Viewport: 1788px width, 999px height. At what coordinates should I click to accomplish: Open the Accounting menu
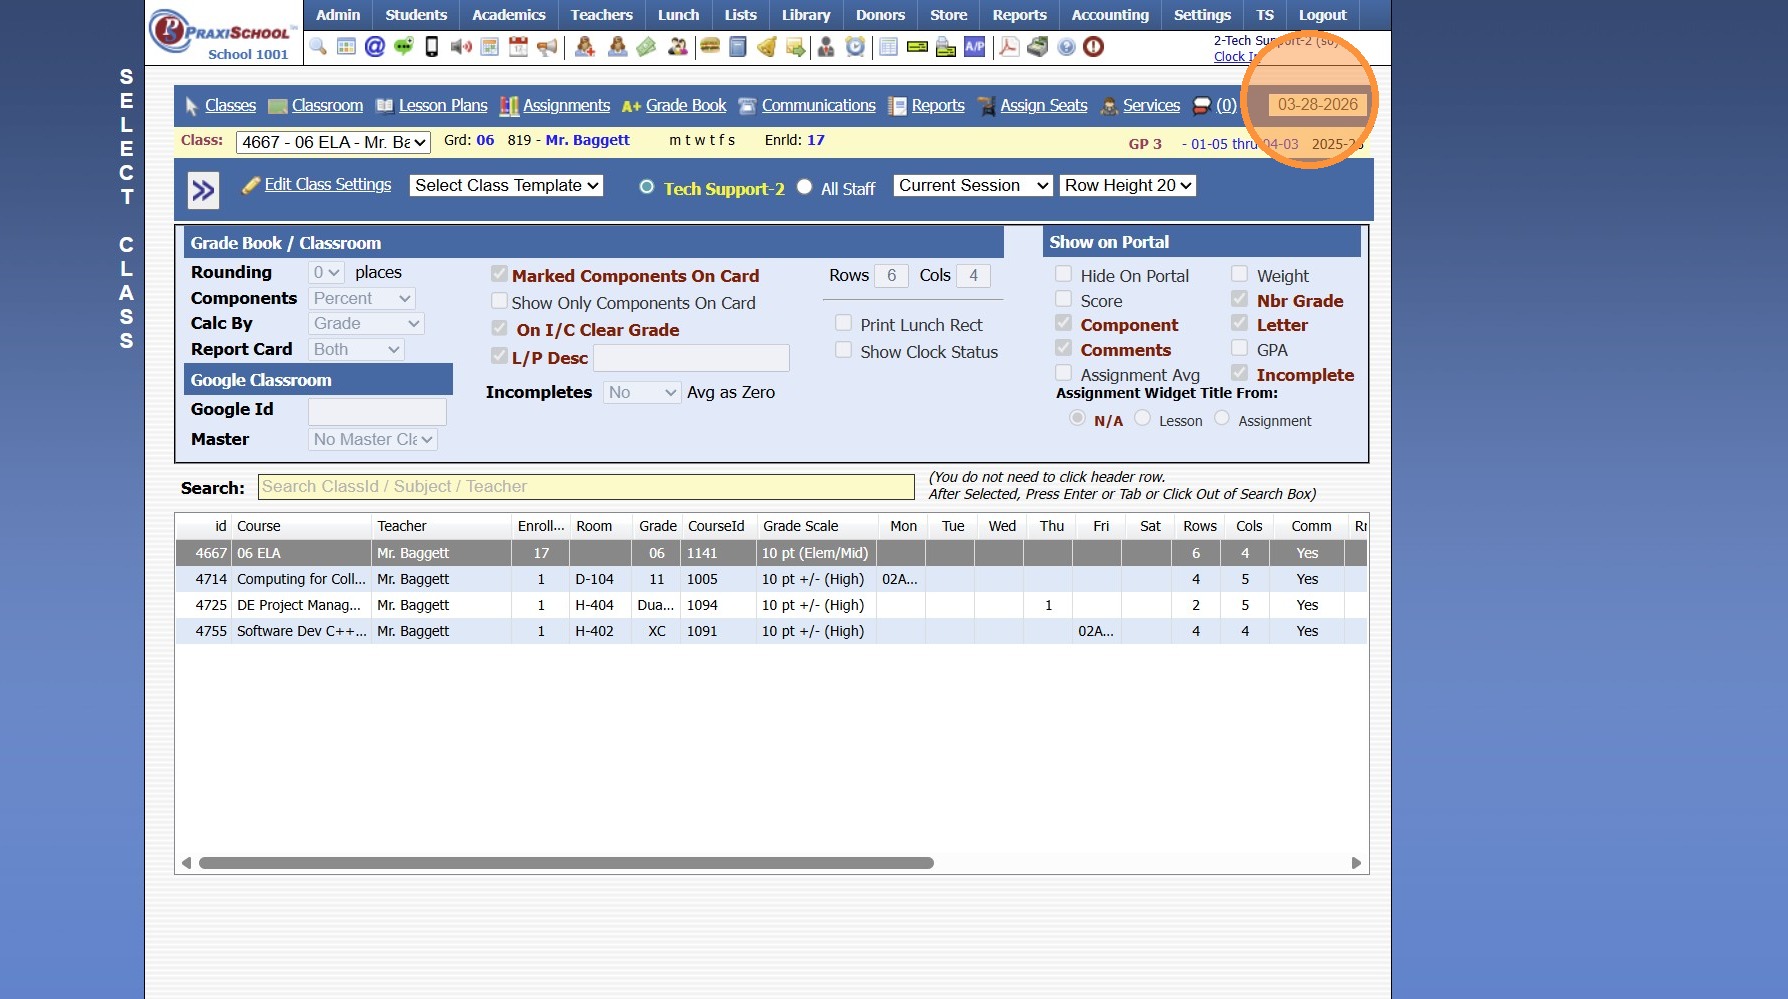point(1109,15)
